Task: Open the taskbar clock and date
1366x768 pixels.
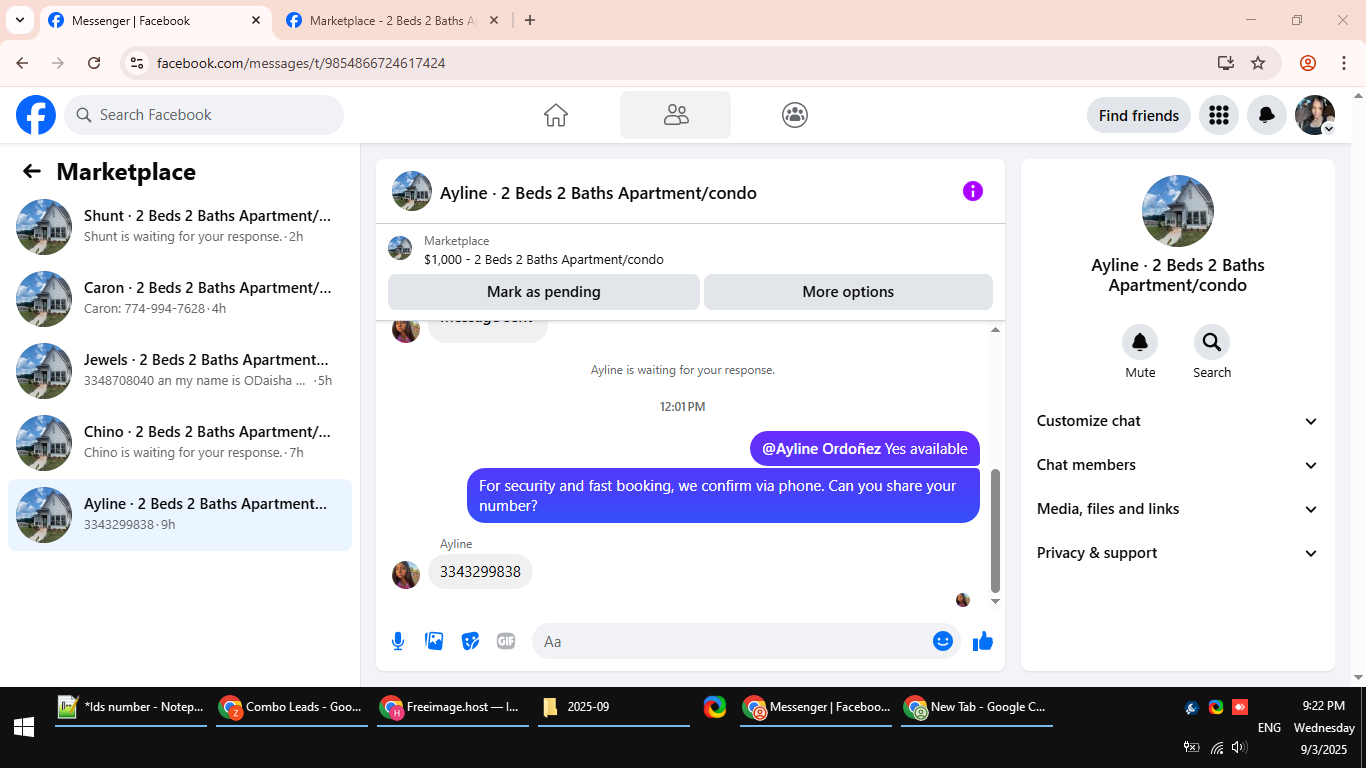Action: (1324, 727)
